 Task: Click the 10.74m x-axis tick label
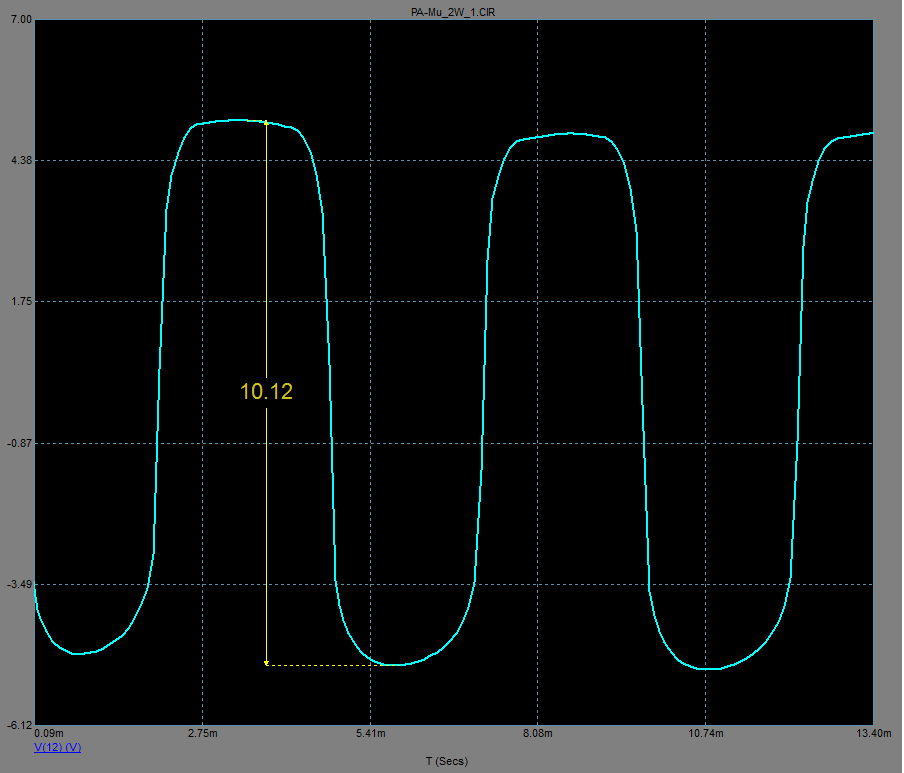(x=705, y=735)
